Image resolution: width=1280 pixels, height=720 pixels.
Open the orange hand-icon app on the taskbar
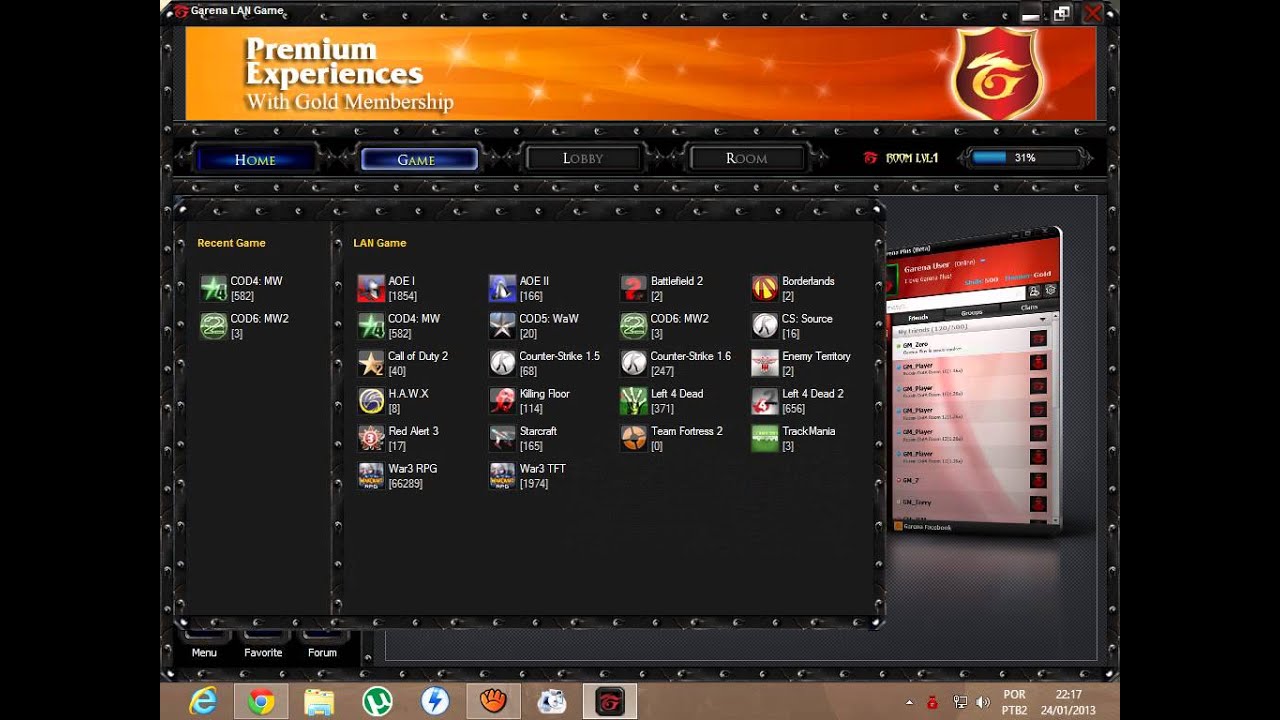tap(493, 702)
